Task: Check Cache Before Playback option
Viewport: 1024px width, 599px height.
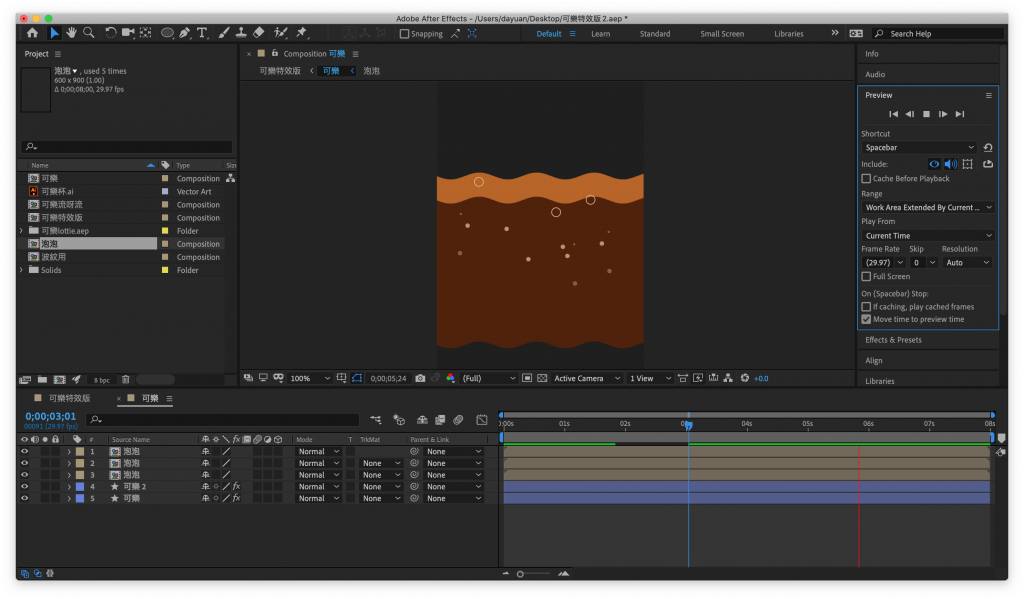Action: pyautogui.click(x=866, y=178)
